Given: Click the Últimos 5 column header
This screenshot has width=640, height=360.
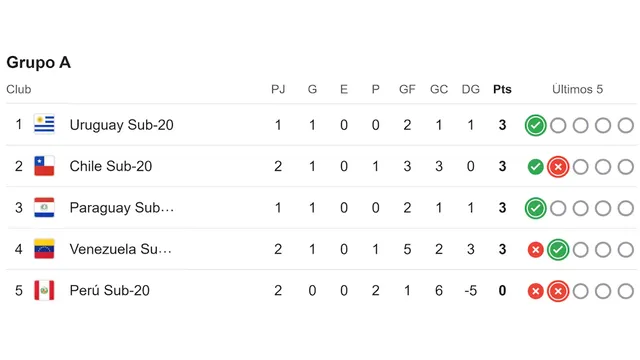Looking at the screenshot, I should [x=577, y=89].
